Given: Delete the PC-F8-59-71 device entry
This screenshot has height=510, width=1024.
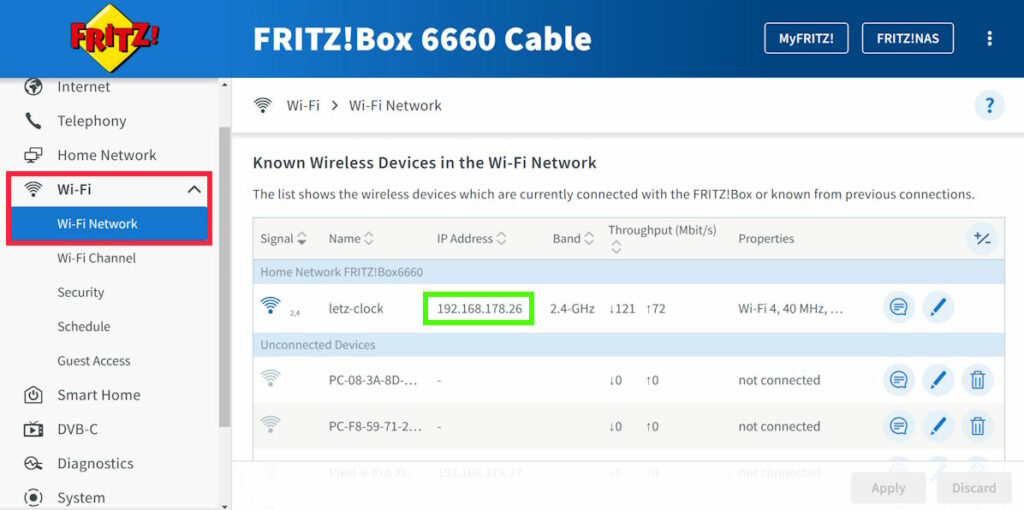Looking at the screenshot, I should [x=977, y=426].
